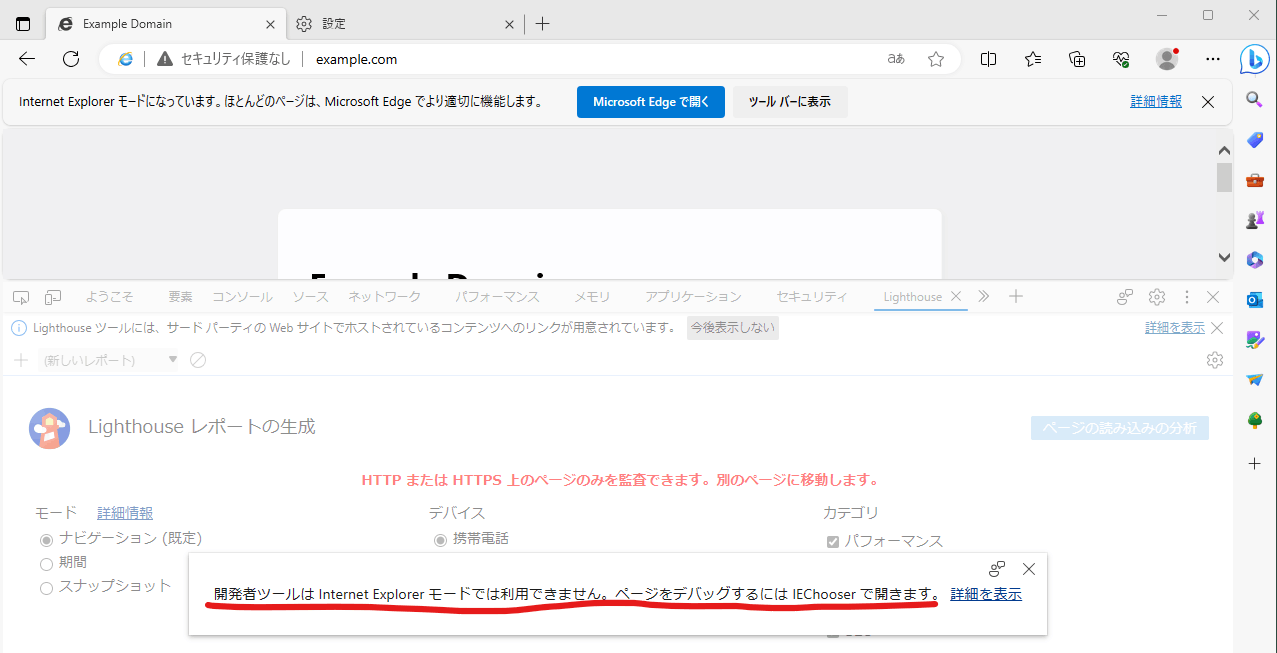Screen dimensions: 1277x653
Task: Select the スナップショット mode radio
Action: tap(46, 588)
